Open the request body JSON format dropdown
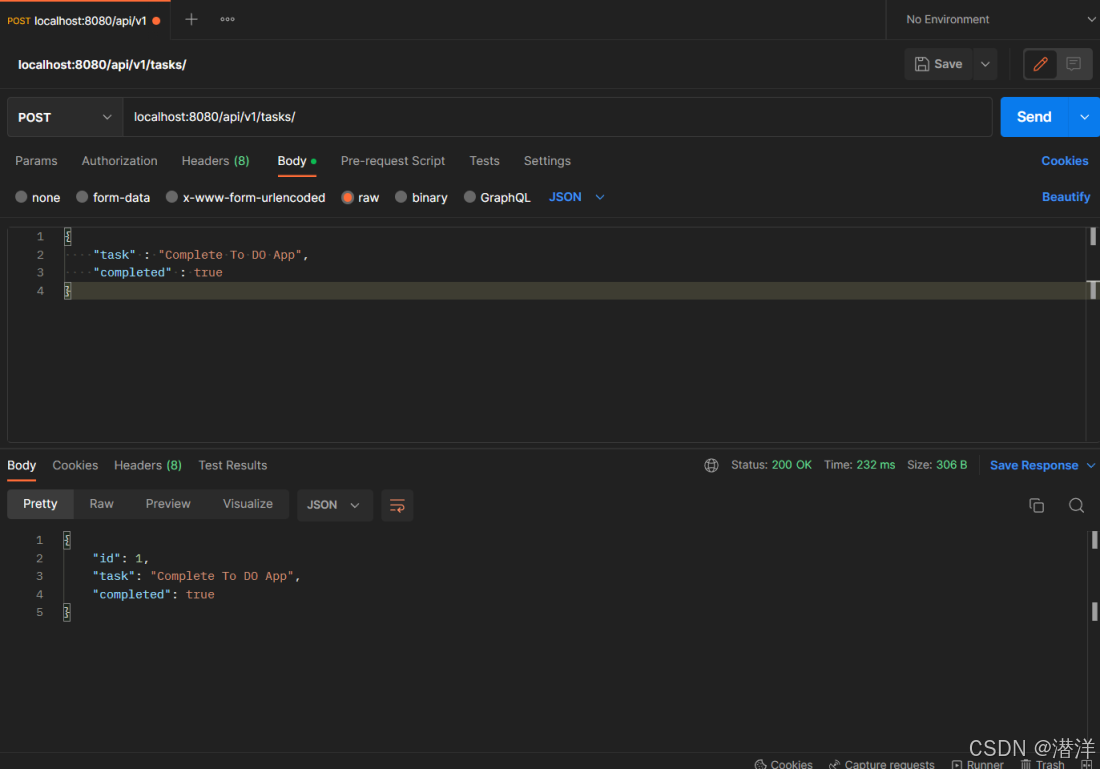This screenshot has width=1100, height=769. (x=576, y=197)
